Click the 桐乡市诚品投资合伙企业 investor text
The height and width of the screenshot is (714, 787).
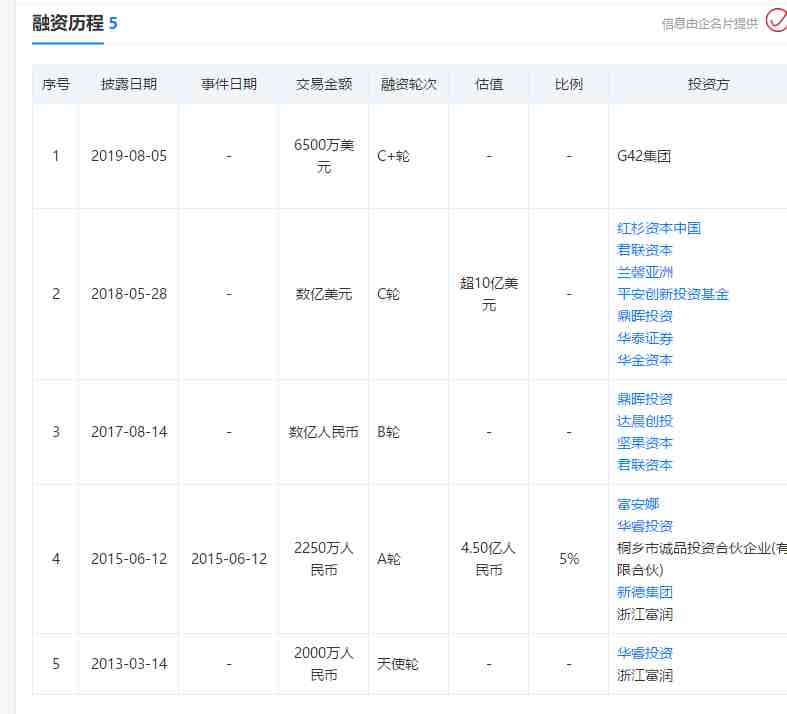coord(702,559)
